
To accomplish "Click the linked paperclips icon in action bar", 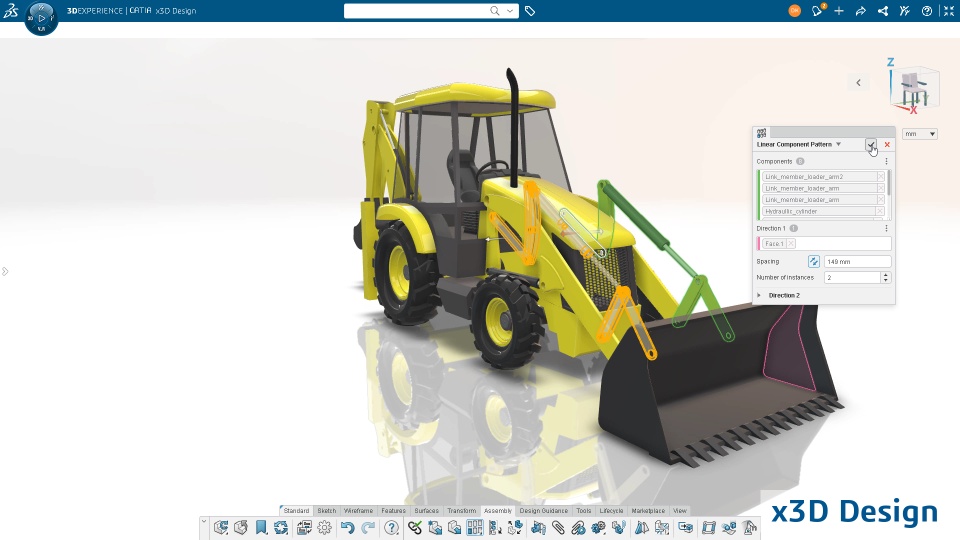I will coord(578,527).
